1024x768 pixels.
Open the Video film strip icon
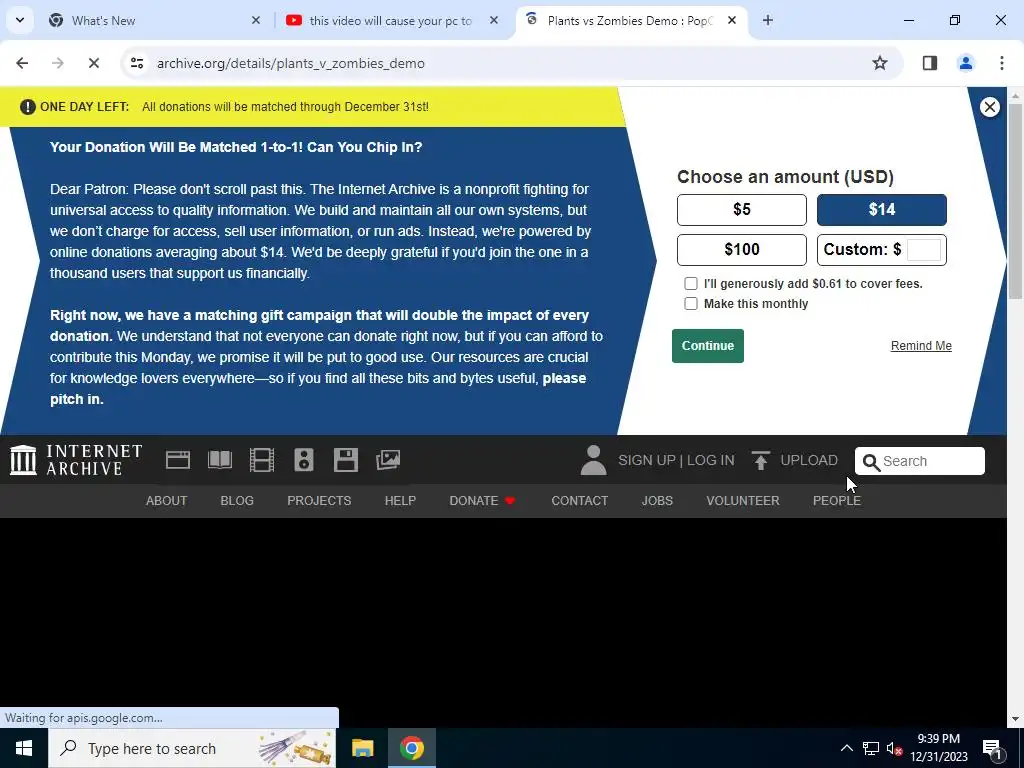[262, 460]
